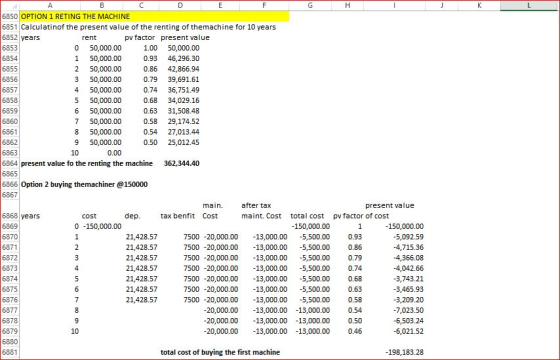Viewport: 560px width, 360px height.
Task: Select column A header
Action: [50, 5]
